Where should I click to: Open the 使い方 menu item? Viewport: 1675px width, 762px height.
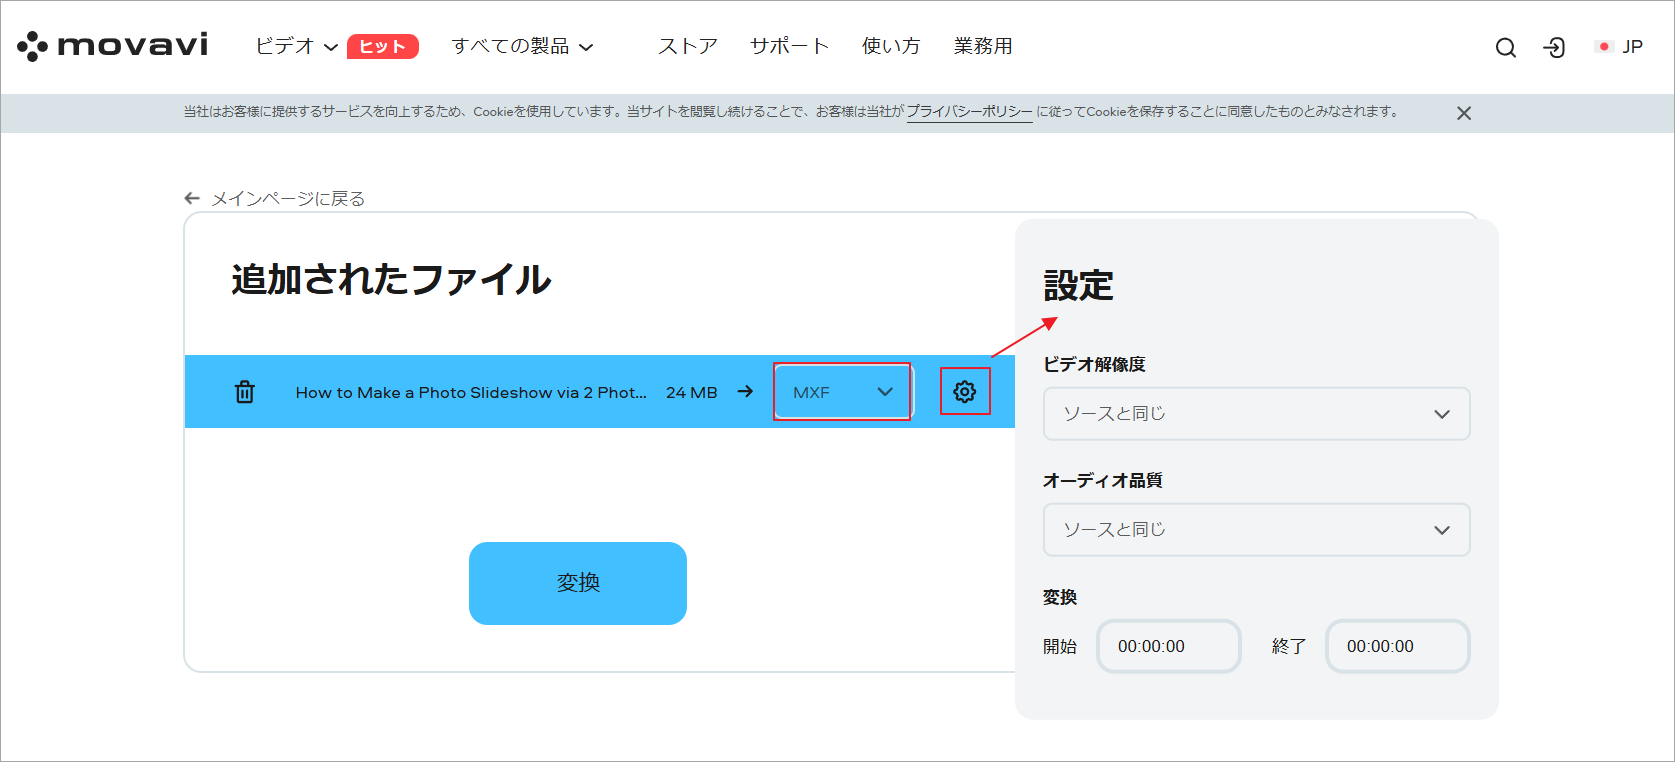pyautogui.click(x=891, y=46)
